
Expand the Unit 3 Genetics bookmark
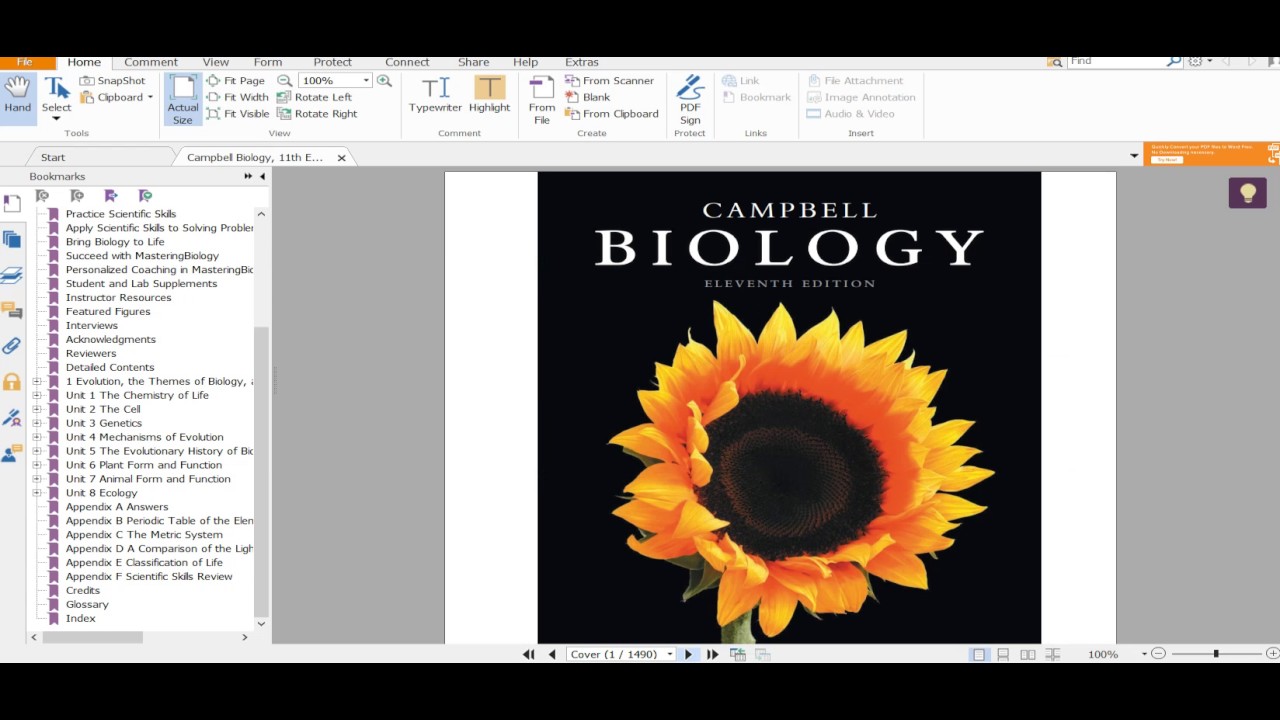[37, 423]
